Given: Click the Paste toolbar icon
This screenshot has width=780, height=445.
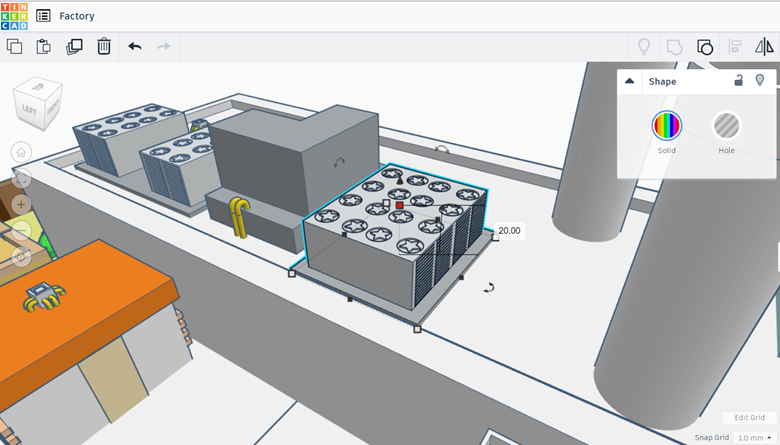Looking at the screenshot, I should [x=44, y=46].
